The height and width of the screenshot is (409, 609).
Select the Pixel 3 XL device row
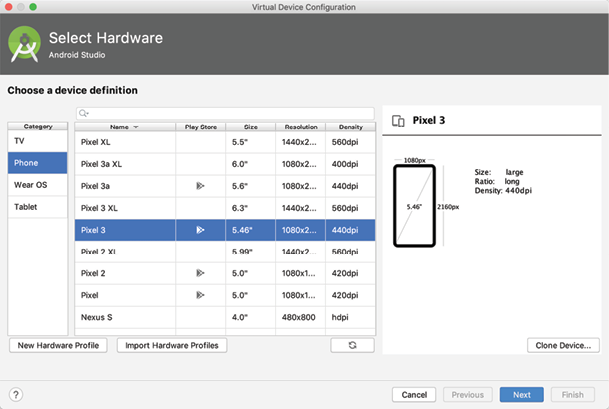(x=225, y=208)
